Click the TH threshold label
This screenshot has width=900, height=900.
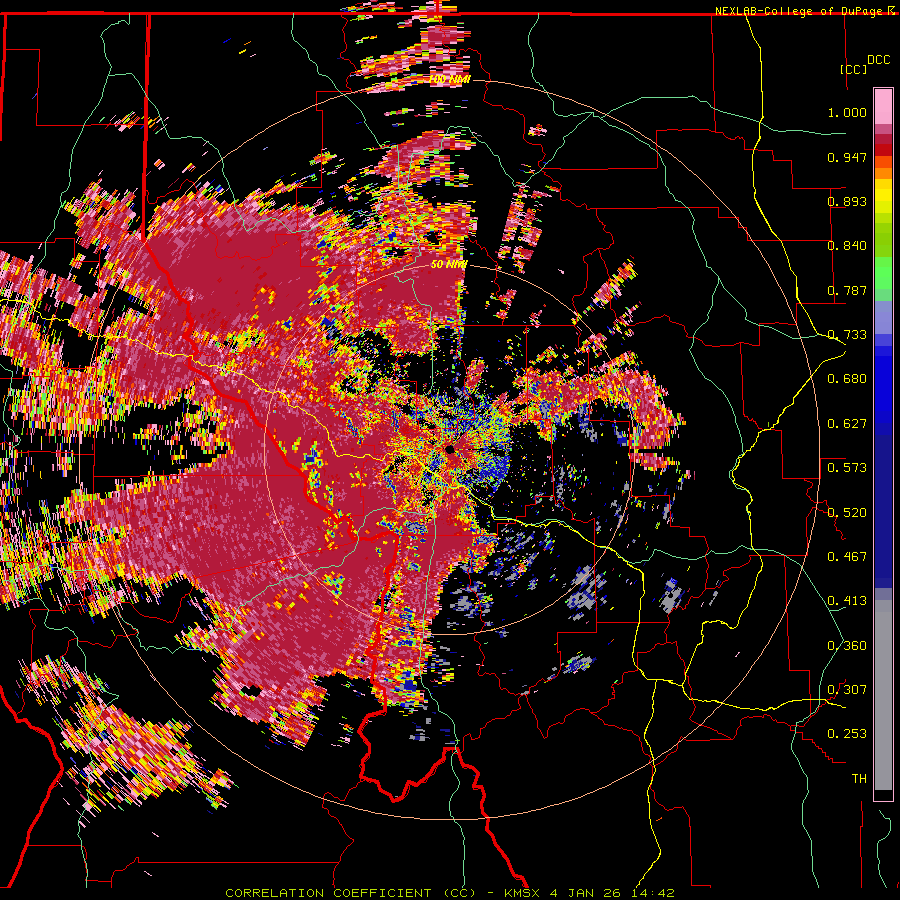859,779
